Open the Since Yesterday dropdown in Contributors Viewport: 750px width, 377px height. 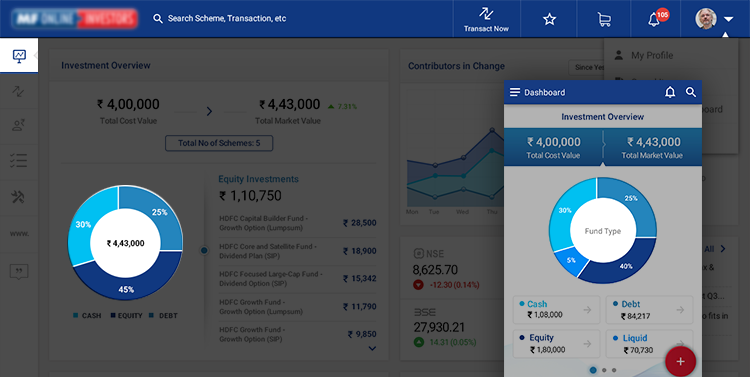coord(586,67)
